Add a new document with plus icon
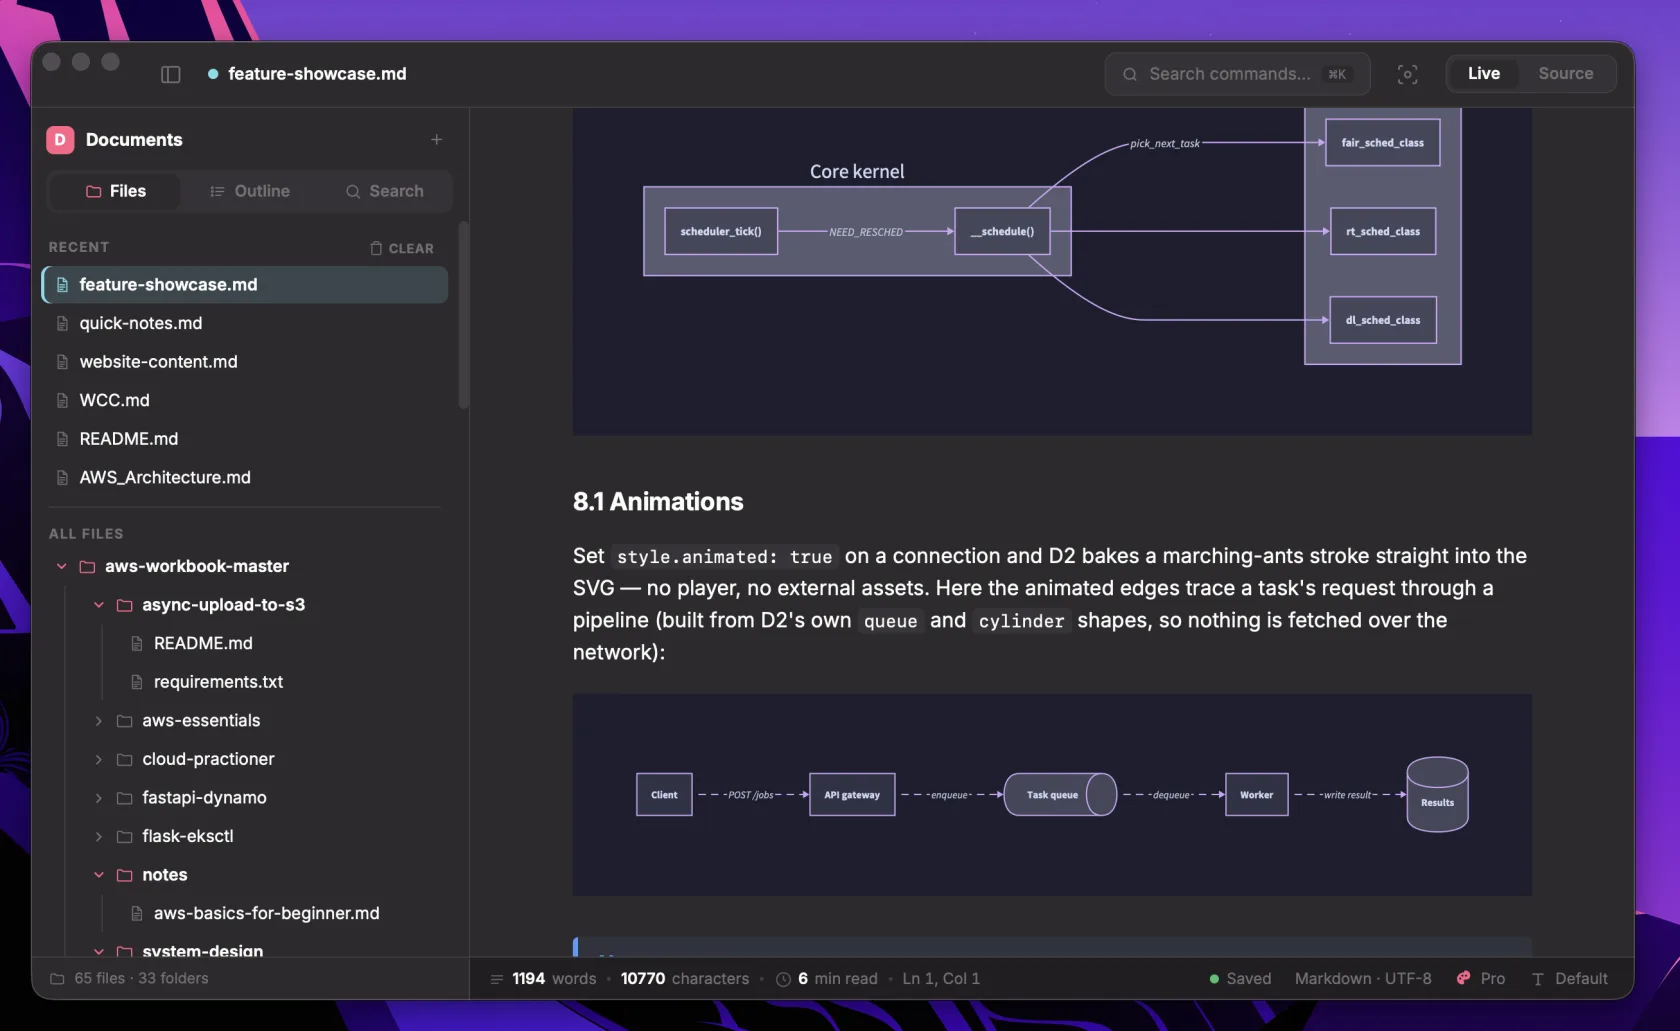Viewport: 1680px width, 1031px height. [436, 140]
